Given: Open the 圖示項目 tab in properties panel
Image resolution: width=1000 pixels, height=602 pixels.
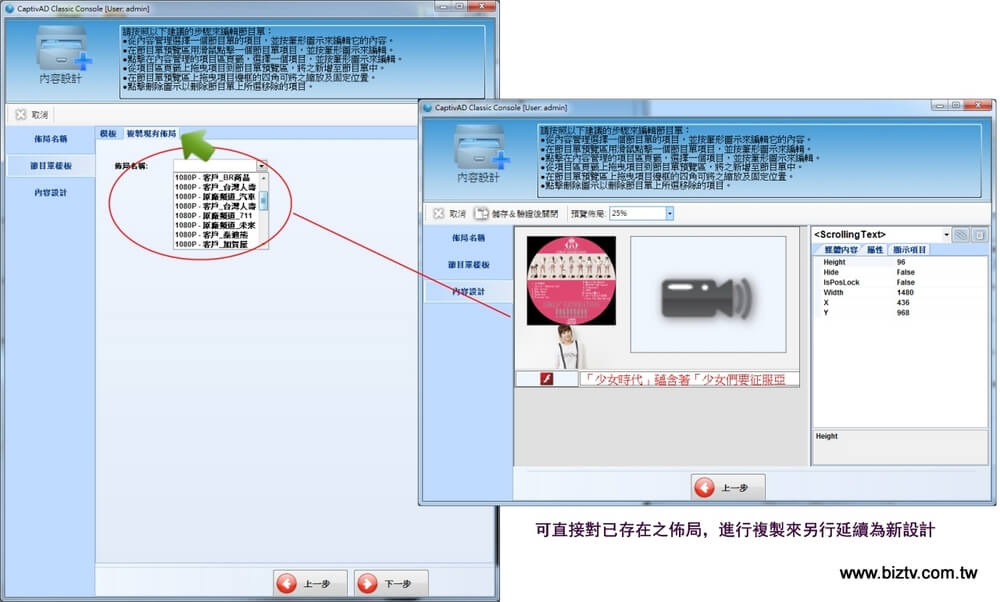Looking at the screenshot, I should [x=909, y=249].
